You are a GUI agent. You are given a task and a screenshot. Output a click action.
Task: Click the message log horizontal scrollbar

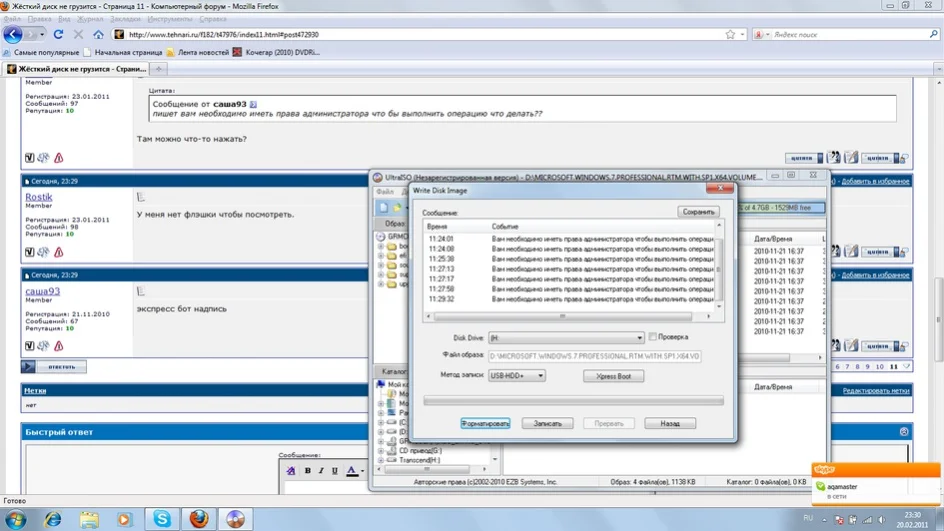click(567, 316)
